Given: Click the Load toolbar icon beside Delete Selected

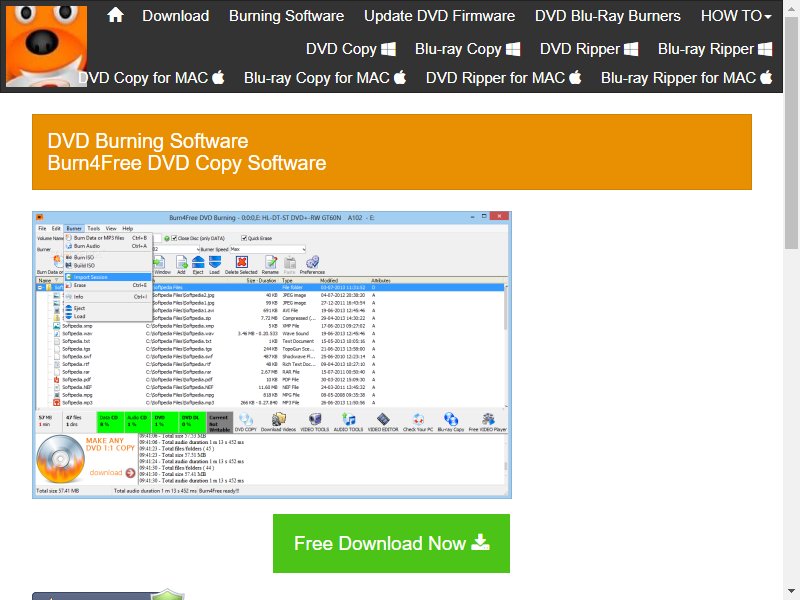Looking at the screenshot, I should point(215,265).
